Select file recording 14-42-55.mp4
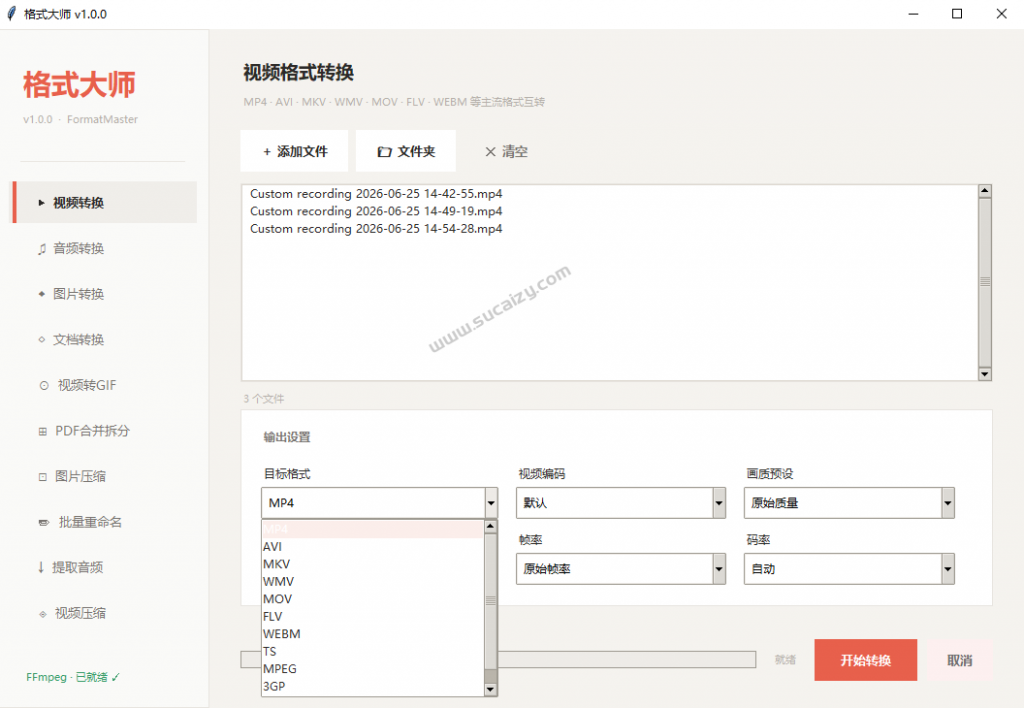 376,194
